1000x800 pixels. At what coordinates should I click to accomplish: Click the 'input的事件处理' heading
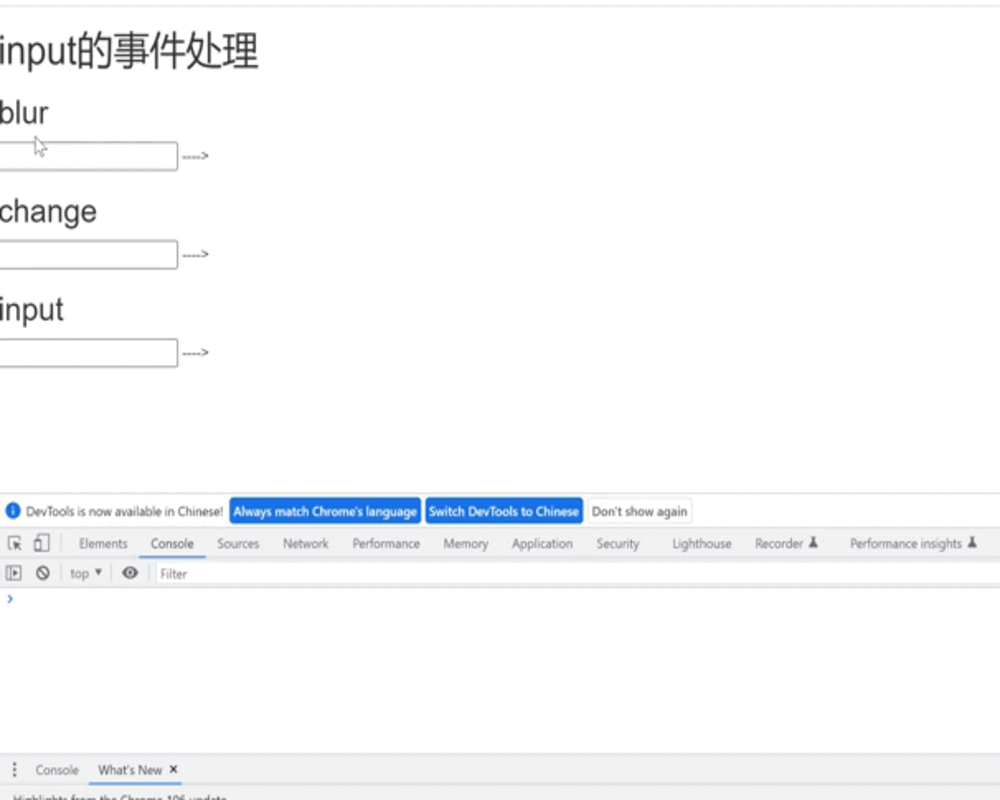[x=129, y=51]
